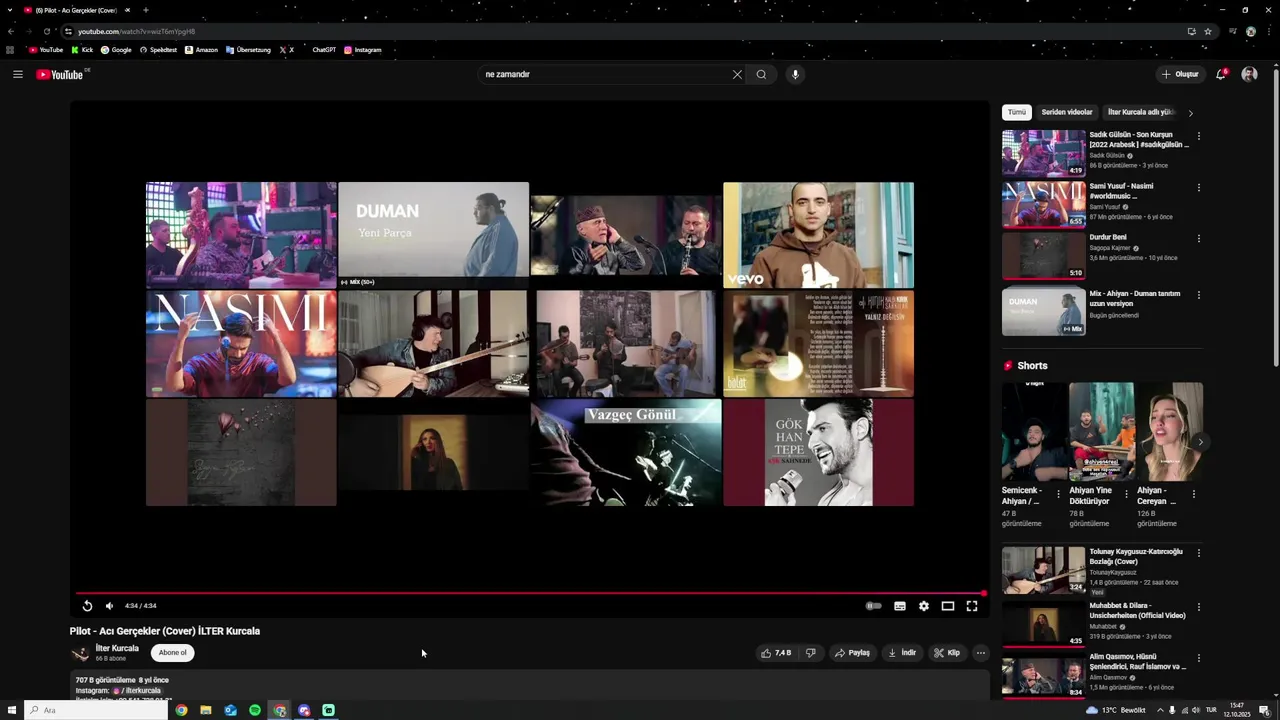Mute the video using the speaker icon
The image size is (1280, 720).
click(x=109, y=606)
